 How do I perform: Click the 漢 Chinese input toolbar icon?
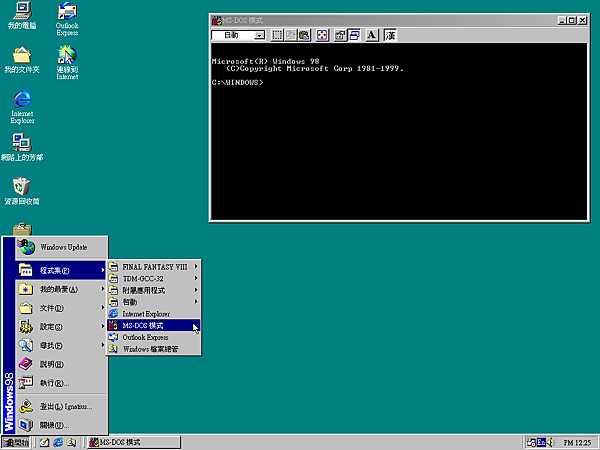390,36
